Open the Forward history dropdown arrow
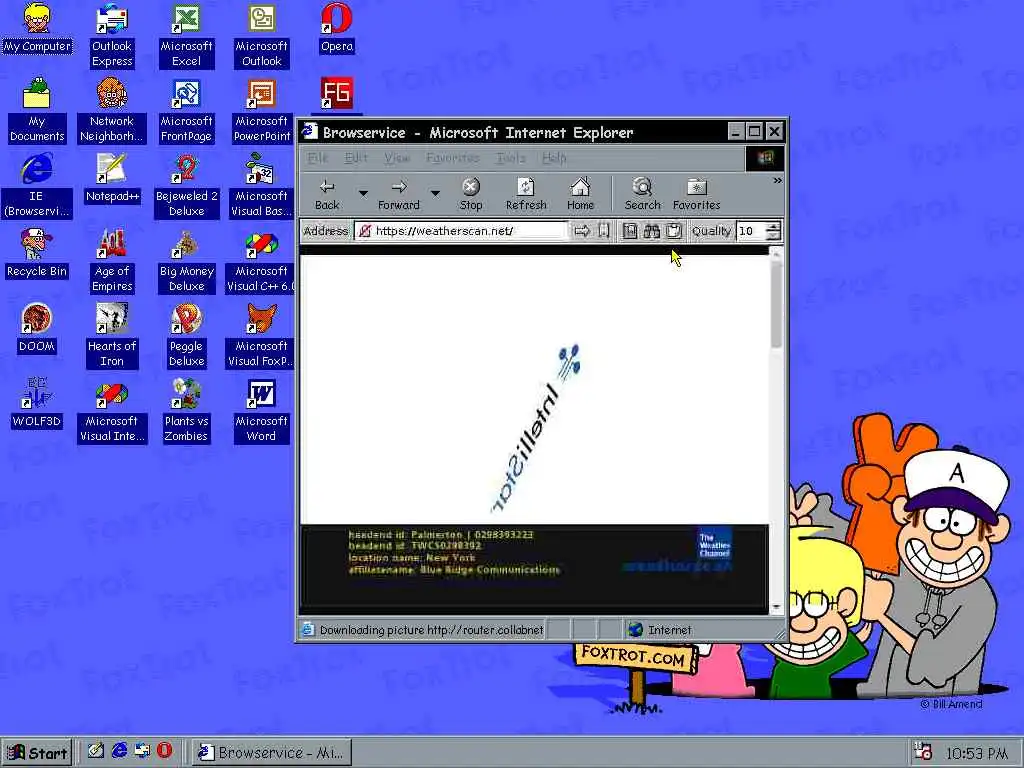Image resolution: width=1024 pixels, height=768 pixels. [x=435, y=193]
